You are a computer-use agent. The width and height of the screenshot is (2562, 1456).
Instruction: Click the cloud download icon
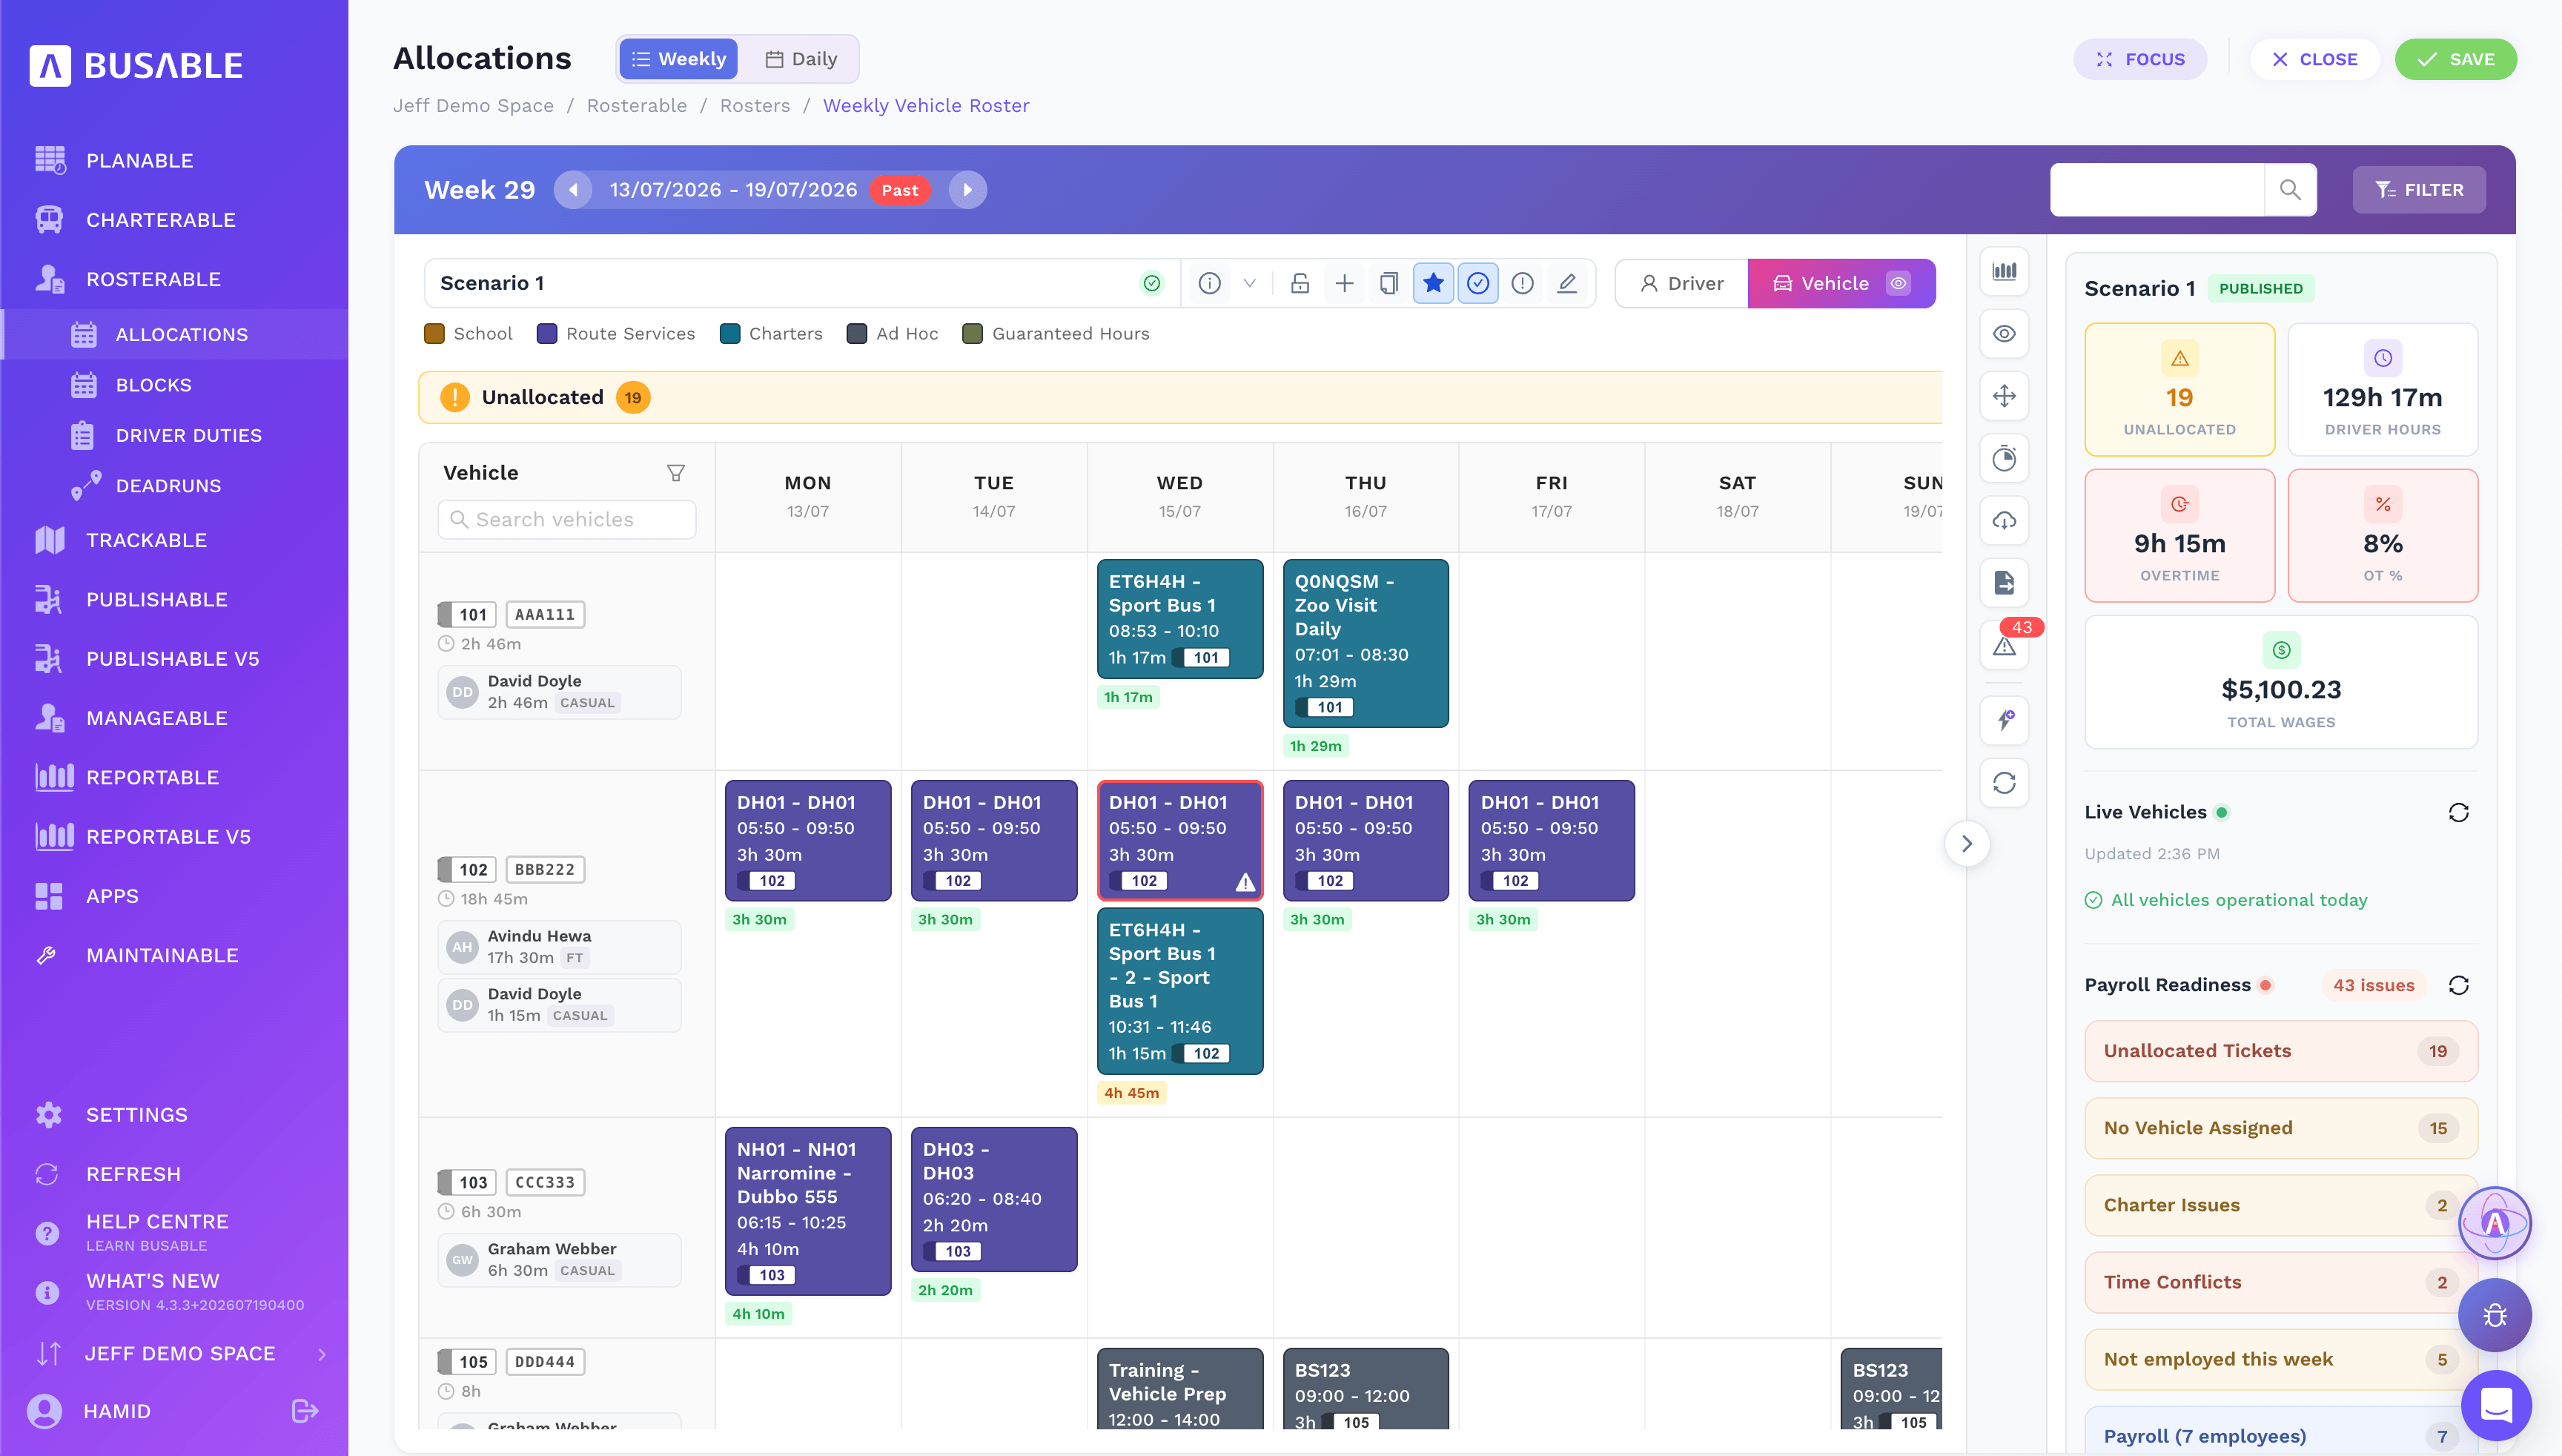[x=2004, y=520]
